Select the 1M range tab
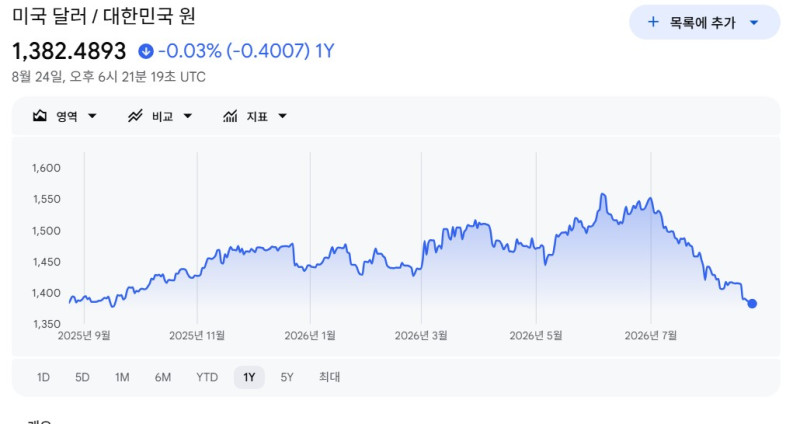Viewport: 800px width, 424px height. [x=122, y=377]
